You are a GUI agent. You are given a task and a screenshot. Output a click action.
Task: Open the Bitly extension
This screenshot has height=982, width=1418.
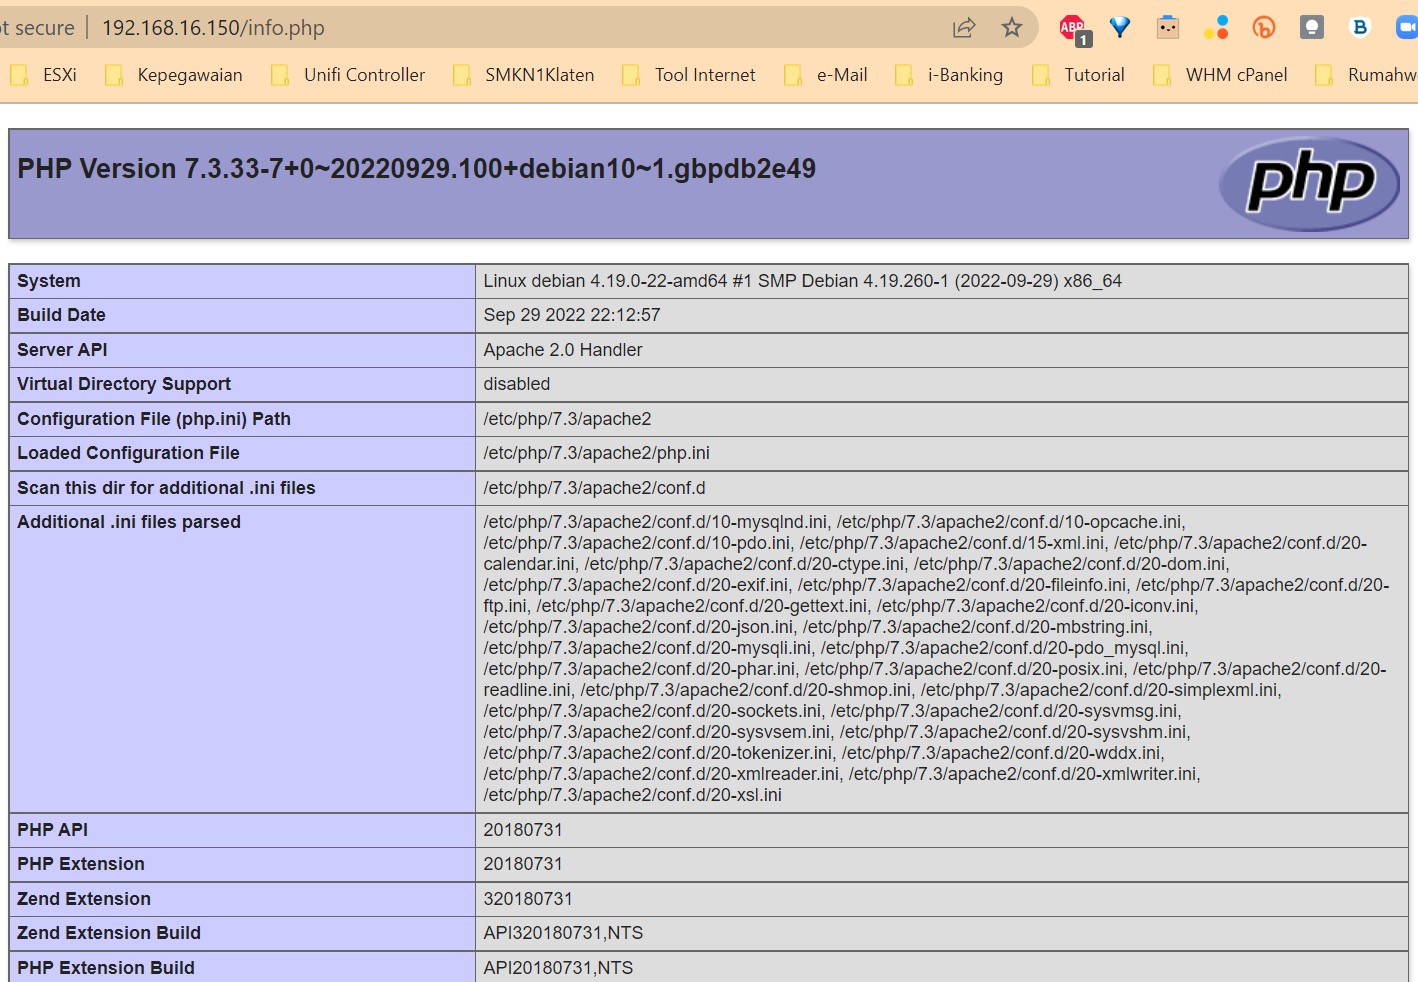click(x=1264, y=28)
